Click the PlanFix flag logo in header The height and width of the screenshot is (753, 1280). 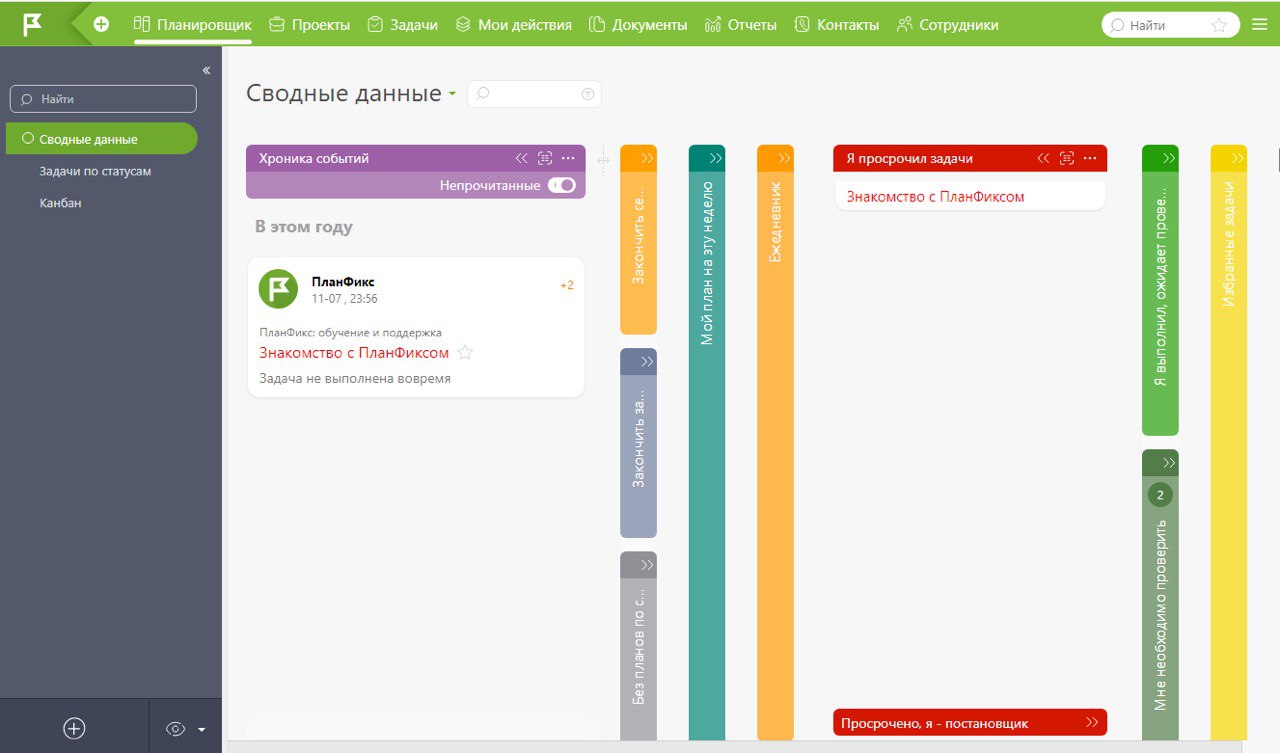point(33,24)
